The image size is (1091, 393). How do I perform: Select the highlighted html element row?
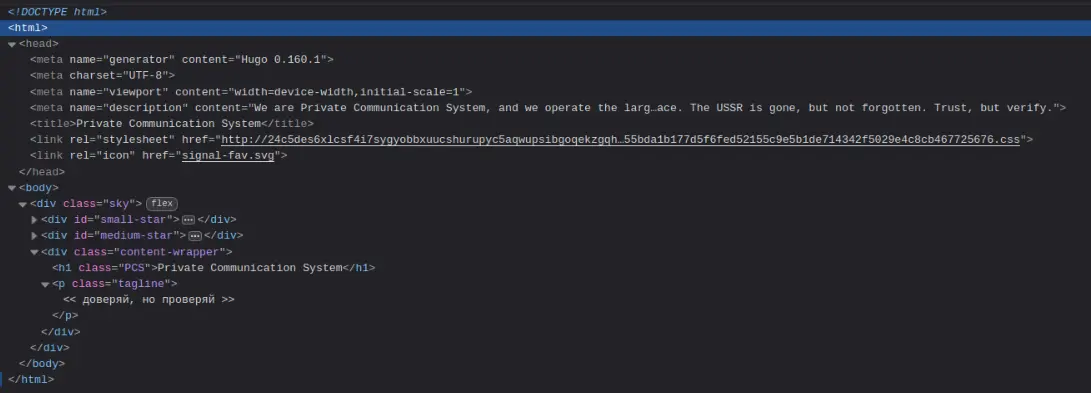tap(546, 28)
